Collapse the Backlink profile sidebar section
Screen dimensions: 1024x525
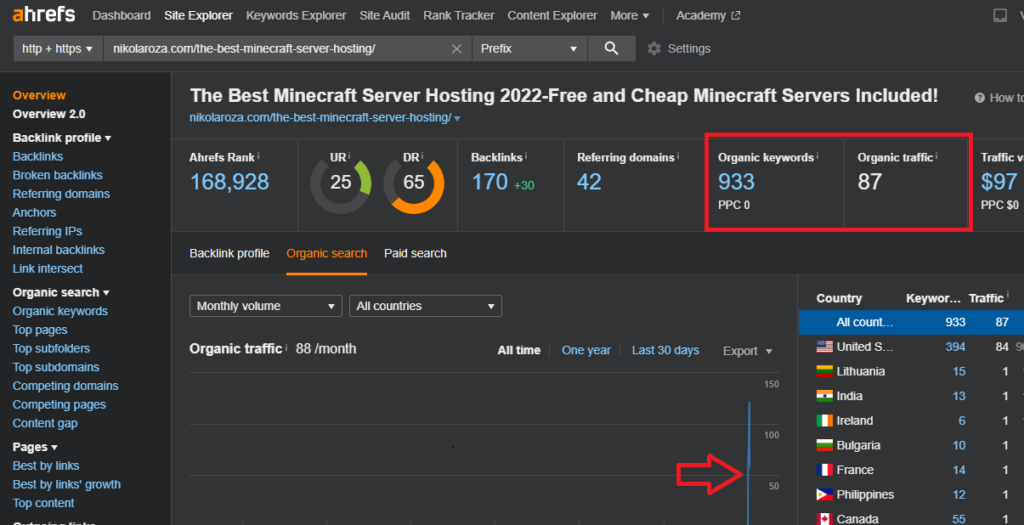(61, 138)
